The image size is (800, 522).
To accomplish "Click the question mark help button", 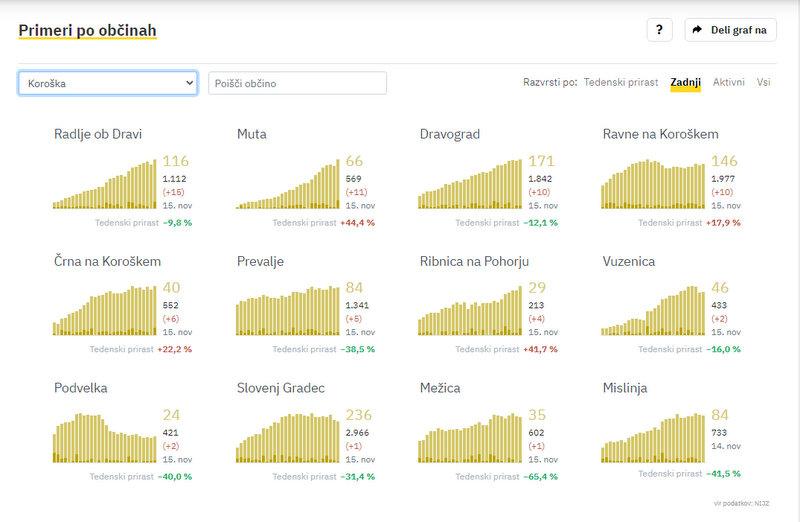I will (x=658, y=30).
